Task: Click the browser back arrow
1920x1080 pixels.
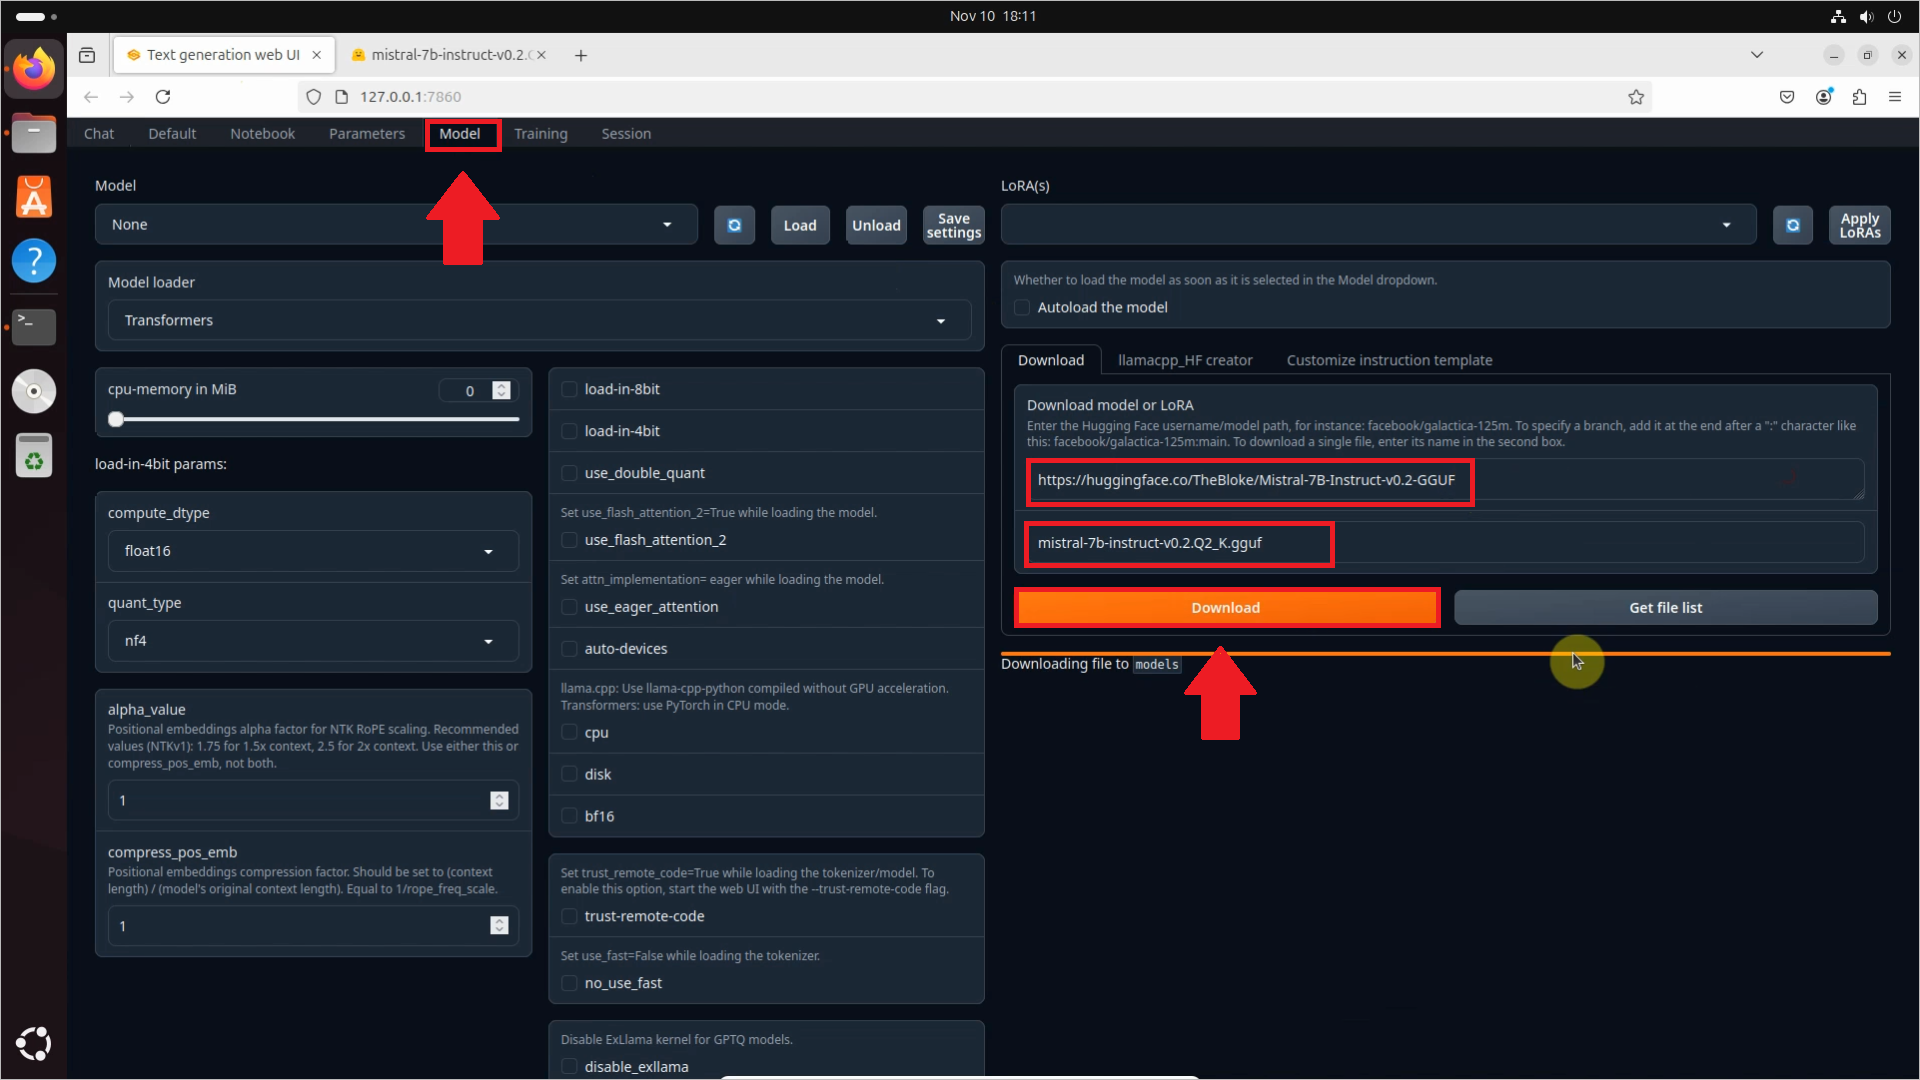Action: coord(91,97)
